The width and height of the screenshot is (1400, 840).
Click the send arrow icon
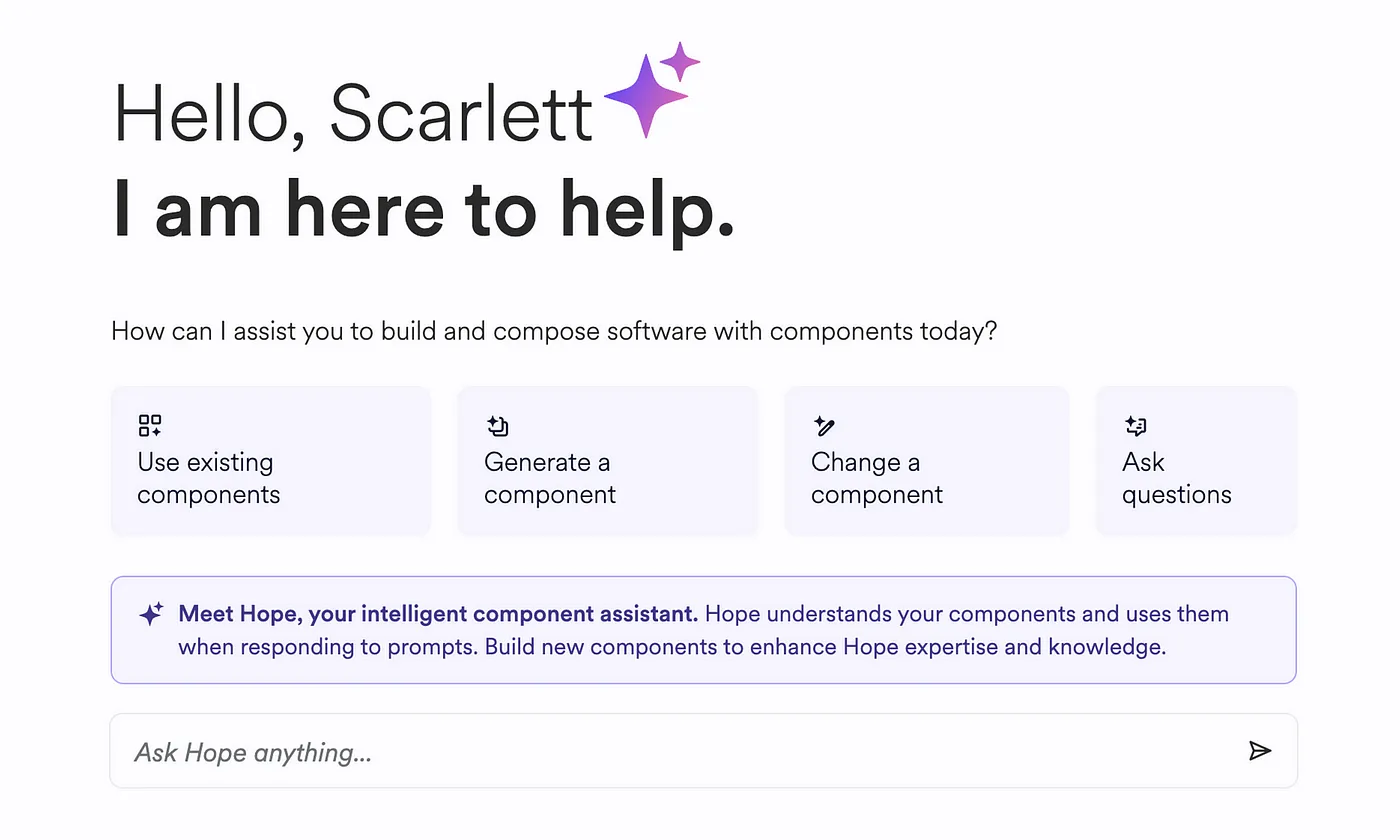[1260, 751]
